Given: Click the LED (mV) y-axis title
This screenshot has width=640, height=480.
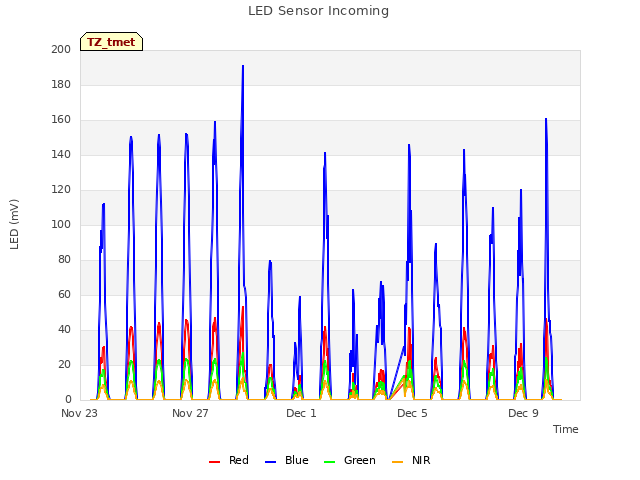Looking at the screenshot, I should [x=14, y=224].
